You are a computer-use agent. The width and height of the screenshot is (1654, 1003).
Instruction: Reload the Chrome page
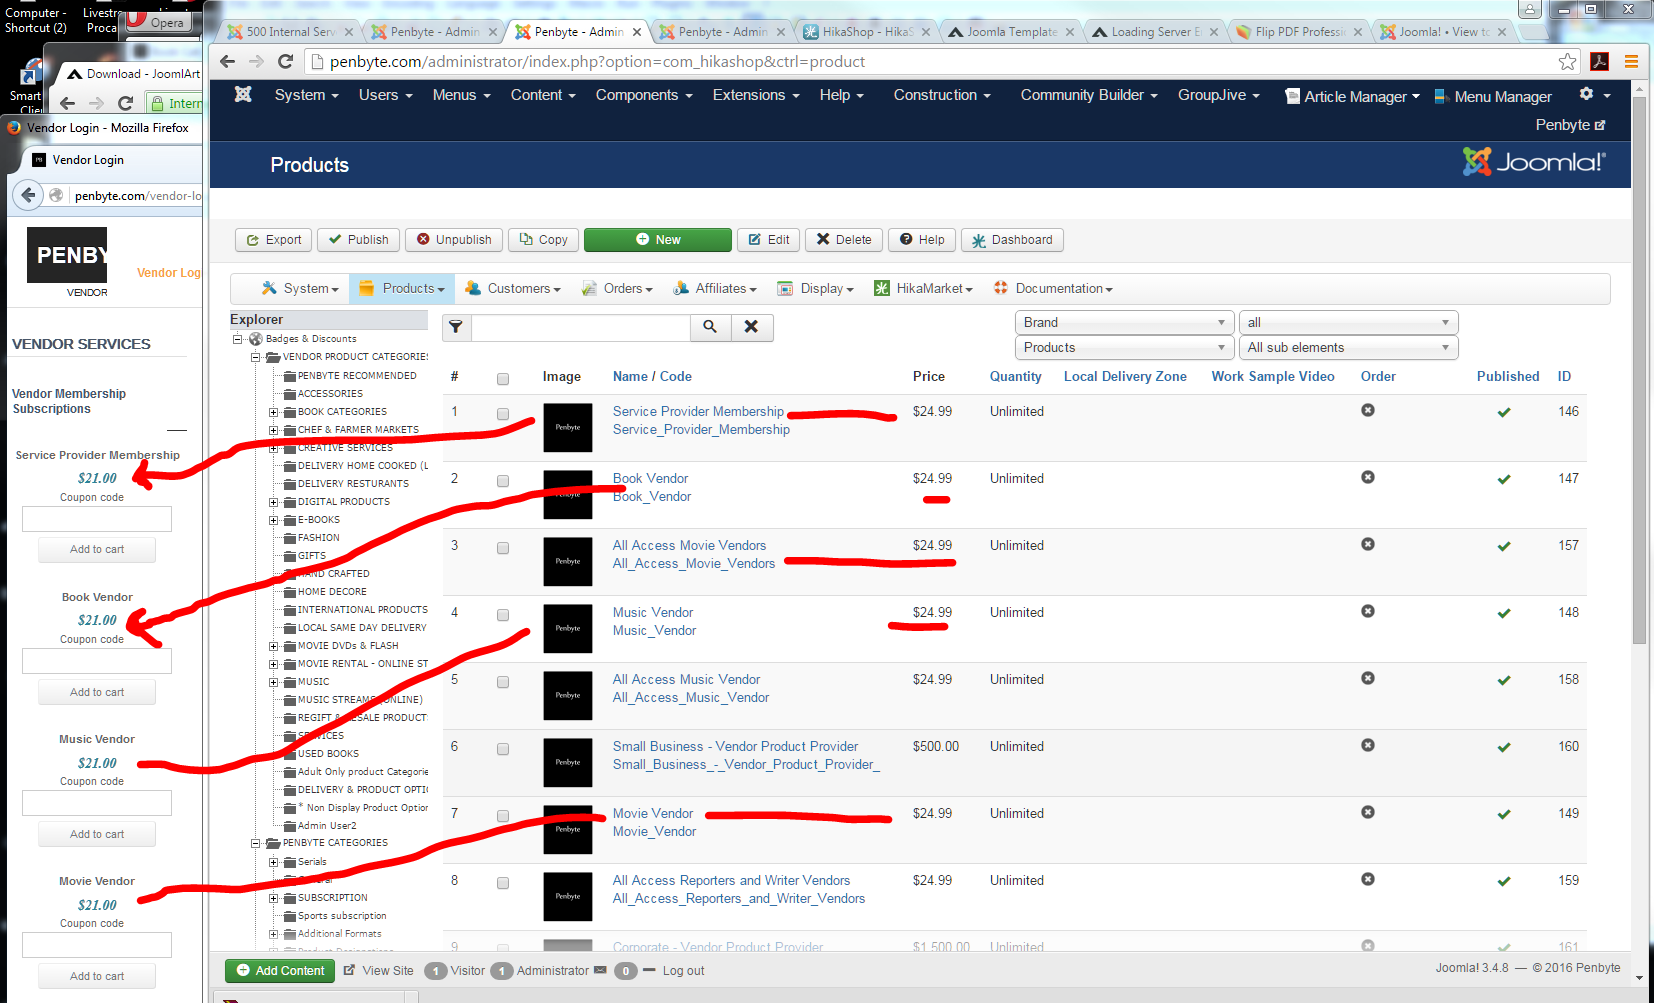pos(285,62)
